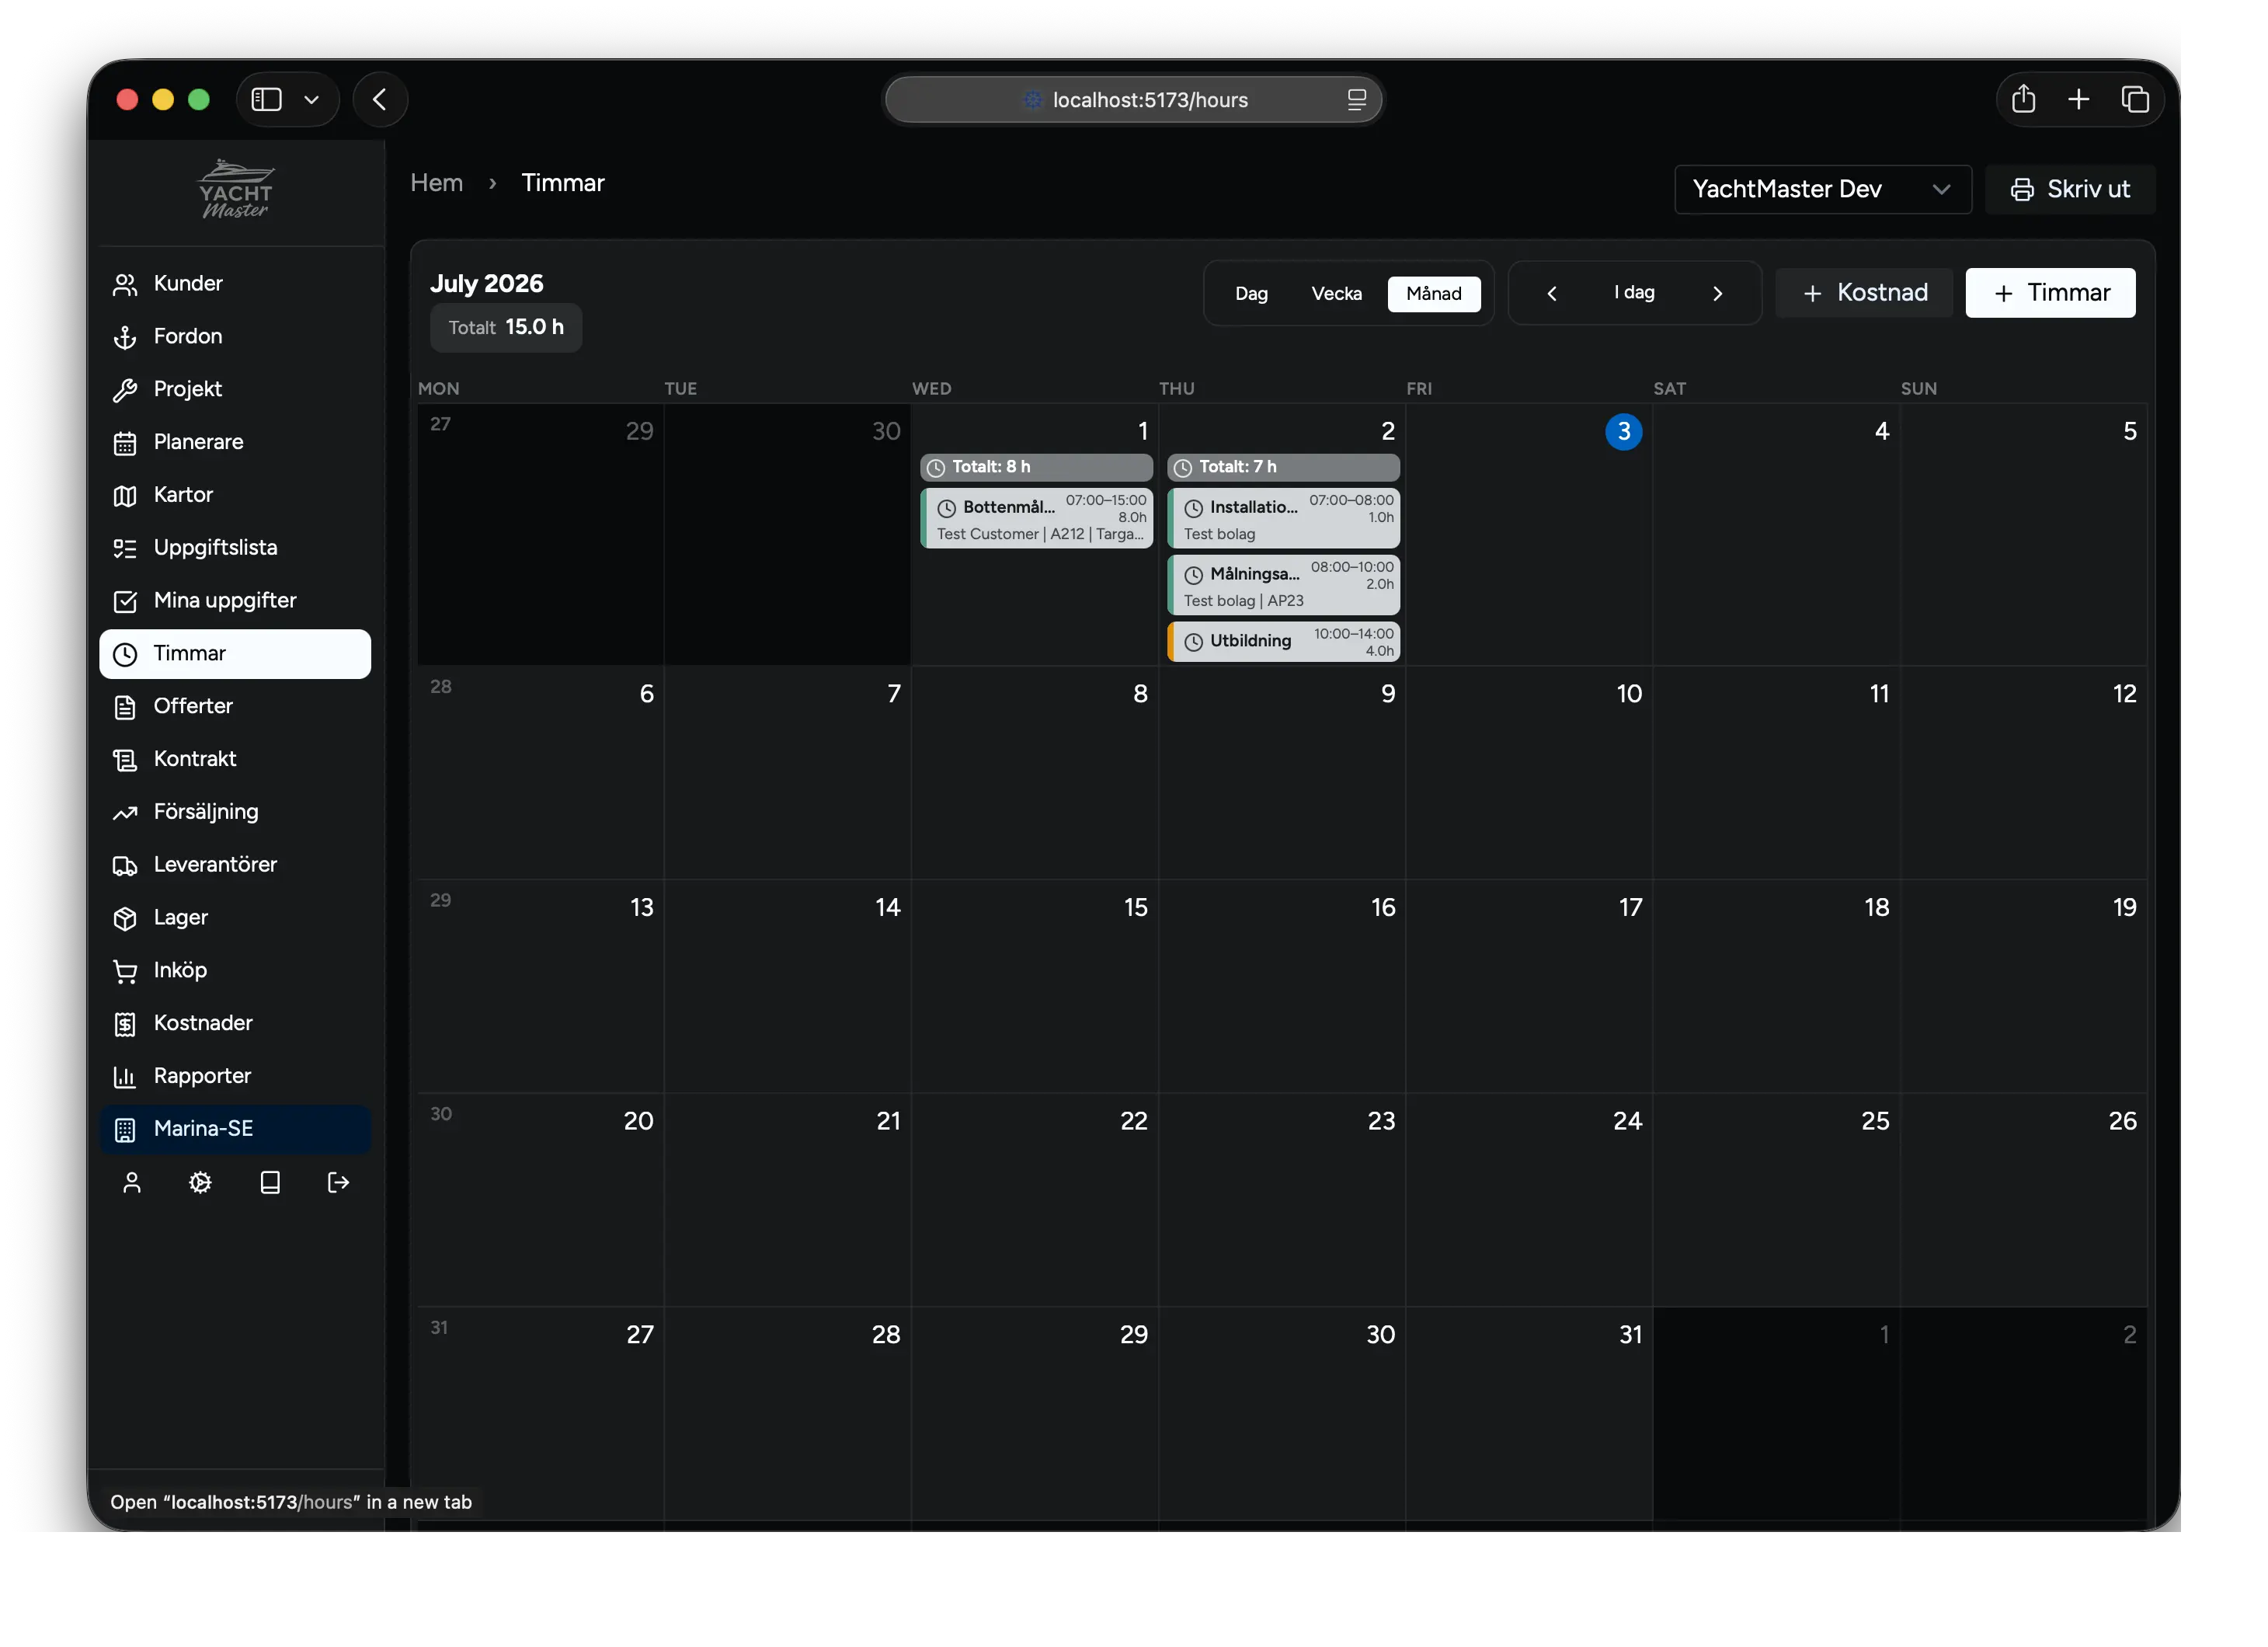Click the Uppgiftslista list icon

pyautogui.click(x=125, y=549)
